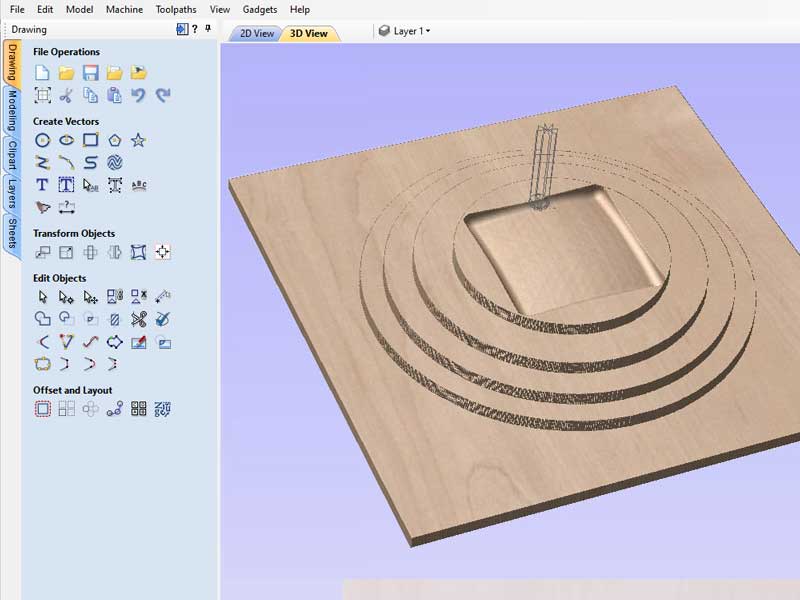Image resolution: width=800 pixels, height=600 pixels.
Task: Choose the Draw Rectangle tool
Action: point(90,140)
